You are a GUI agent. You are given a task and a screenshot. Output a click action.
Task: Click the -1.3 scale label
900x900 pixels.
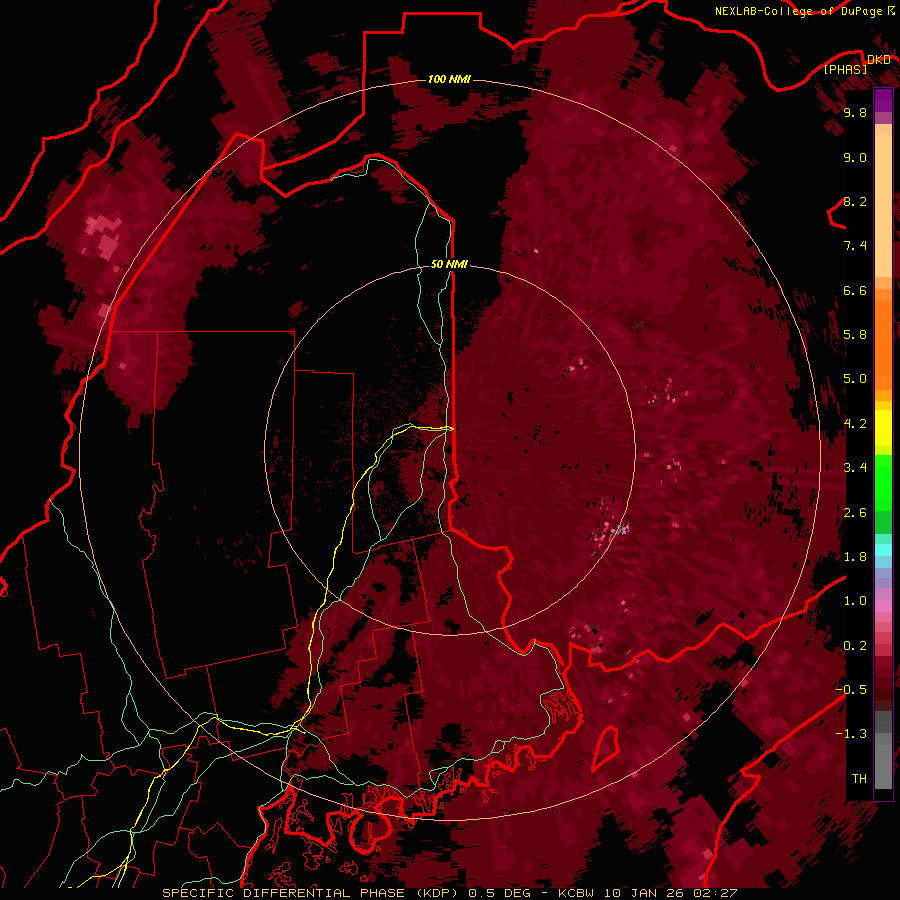(851, 734)
